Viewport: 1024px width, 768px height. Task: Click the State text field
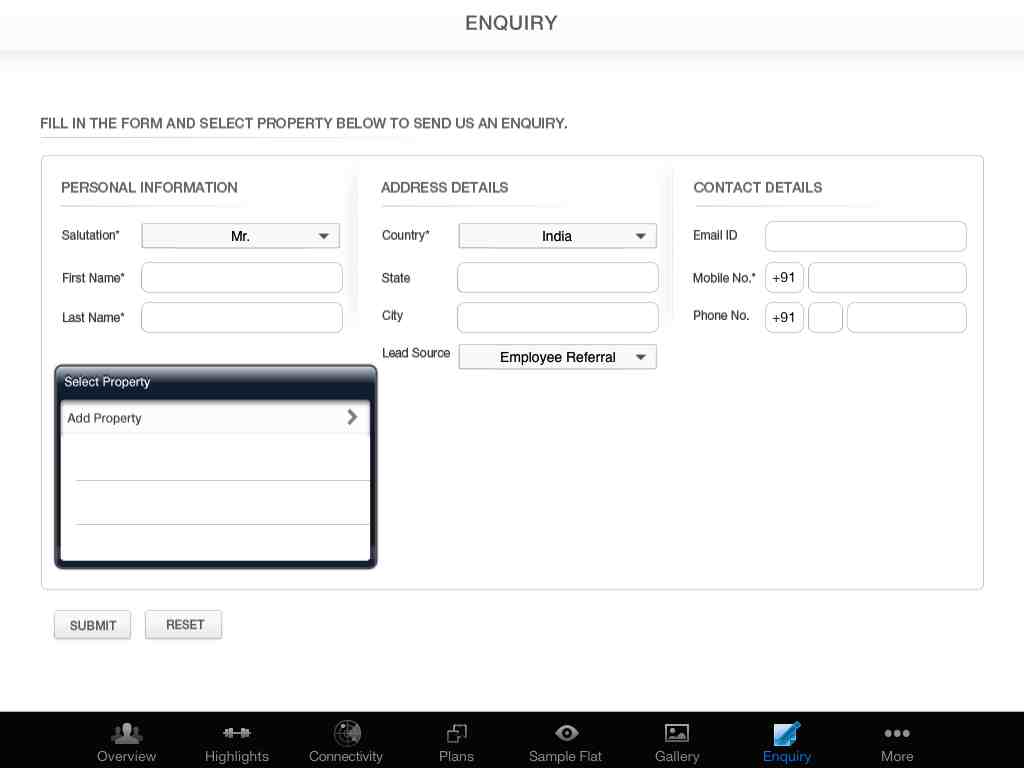tap(558, 278)
